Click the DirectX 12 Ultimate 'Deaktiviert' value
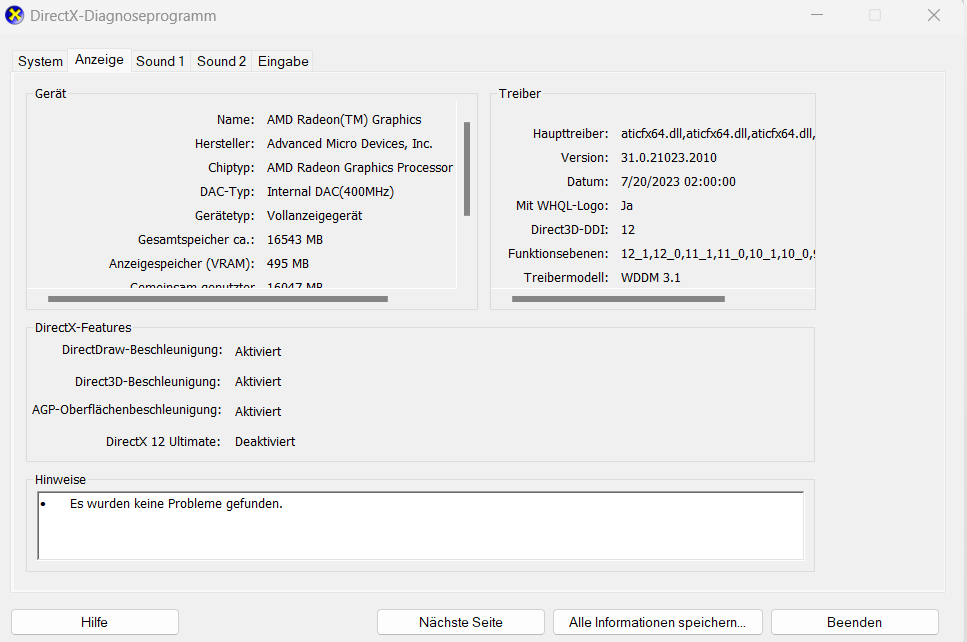 coord(265,442)
